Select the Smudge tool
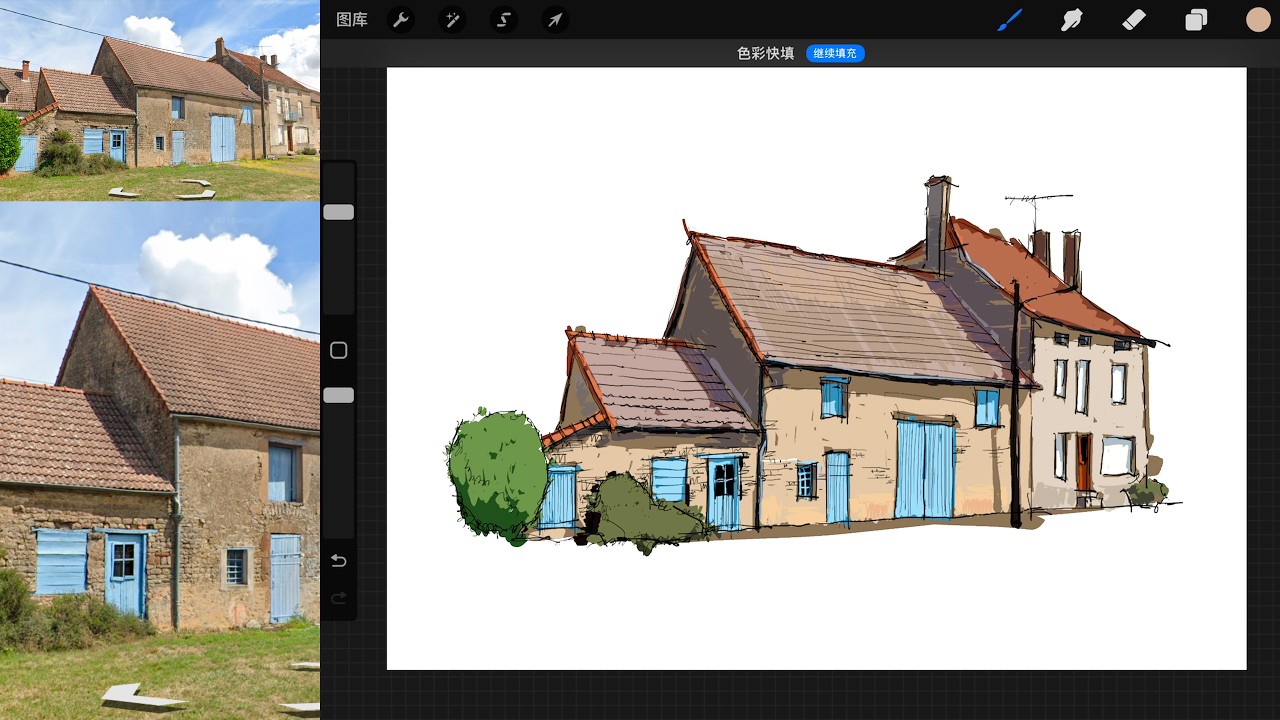Screen dimensions: 1280x720 (x=1072, y=20)
